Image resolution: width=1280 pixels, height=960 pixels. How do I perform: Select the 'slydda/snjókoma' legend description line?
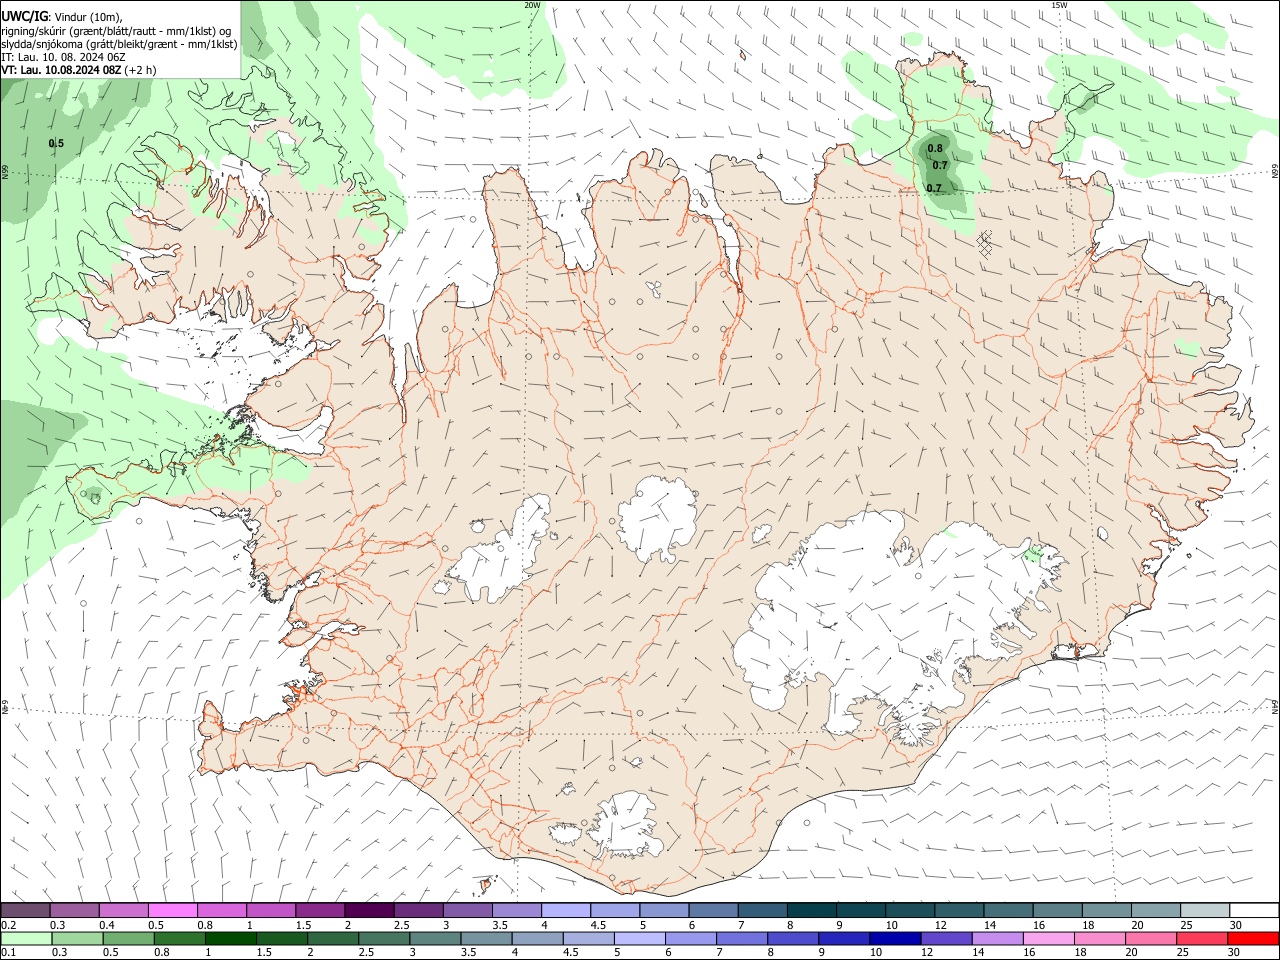click(119, 44)
